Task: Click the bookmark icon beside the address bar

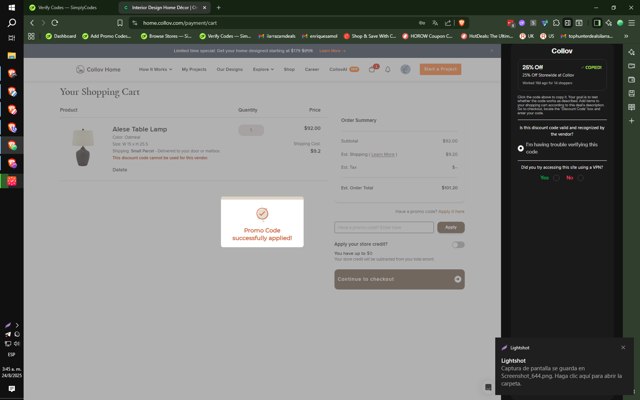Action: [x=120, y=23]
